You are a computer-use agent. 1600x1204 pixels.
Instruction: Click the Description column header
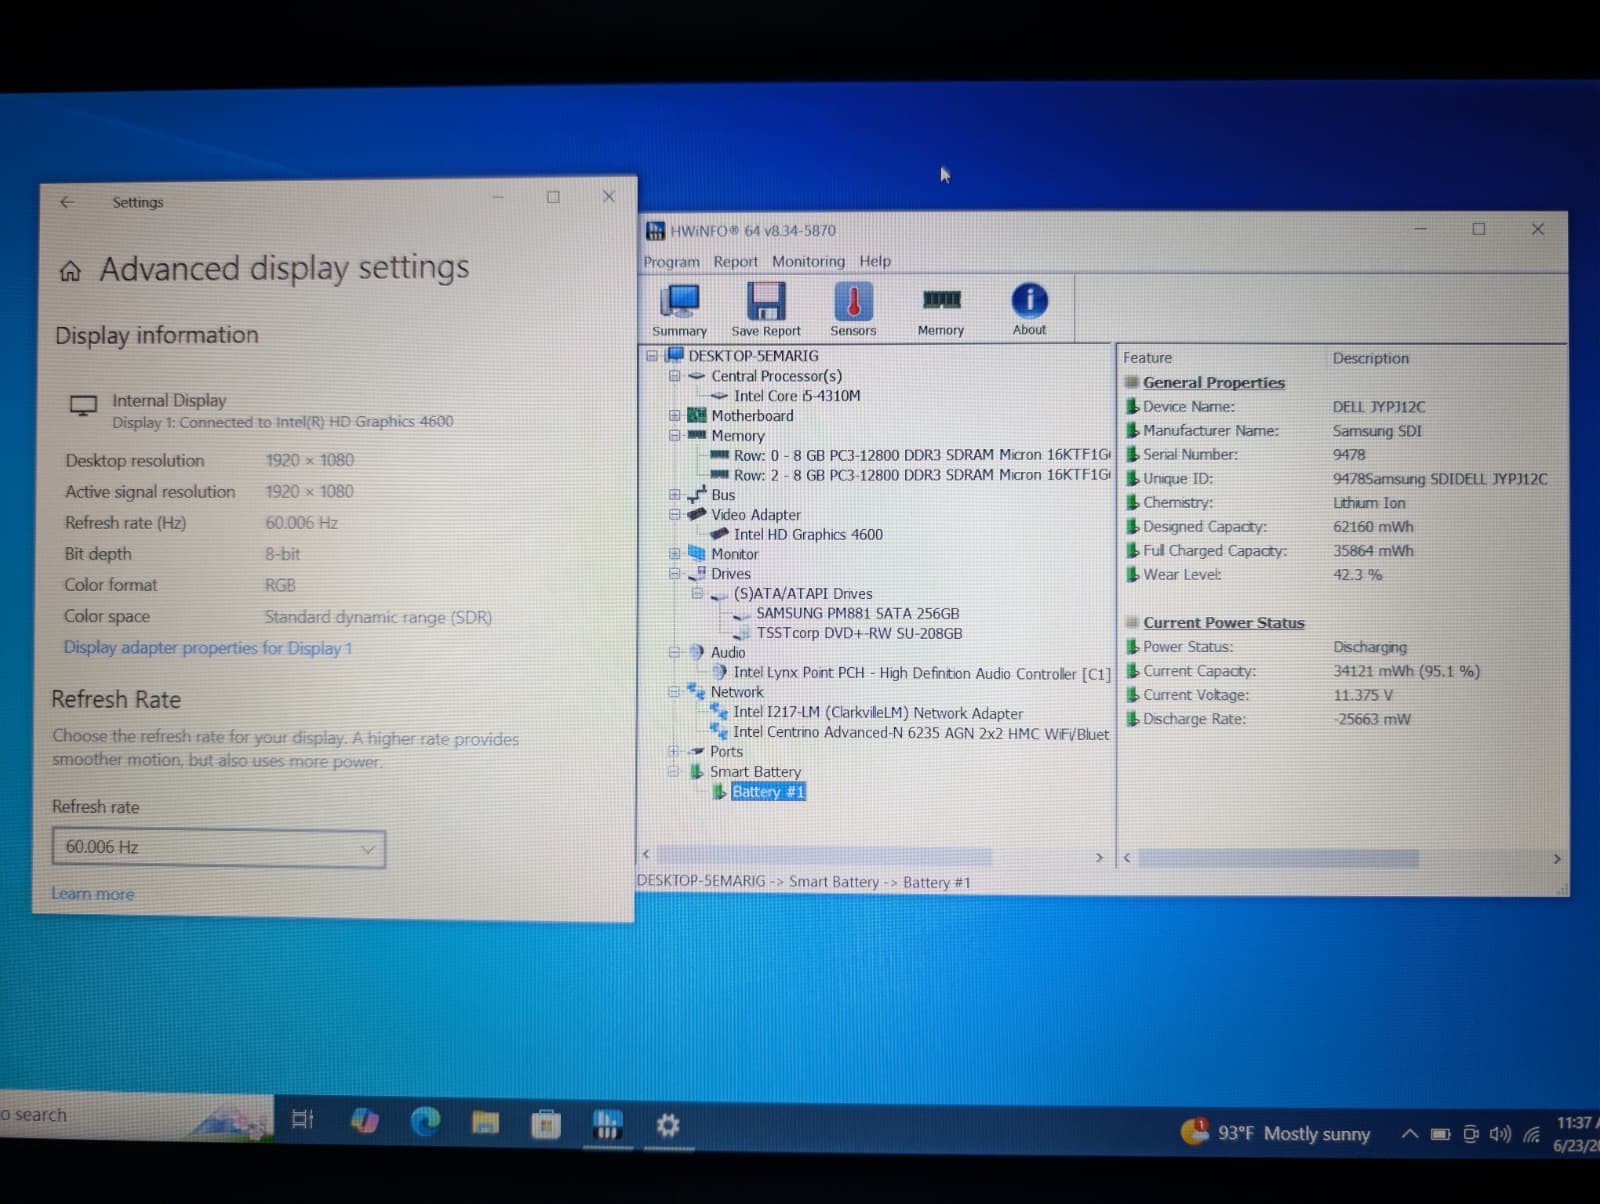pos(1370,358)
